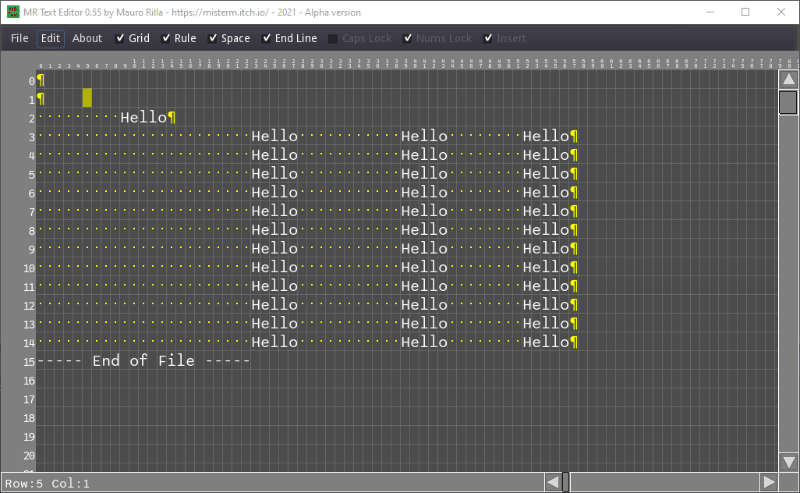Click the vertical scrollbar down arrow
Image resolution: width=800 pixels, height=493 pixels.
click(x=788, y=461)
